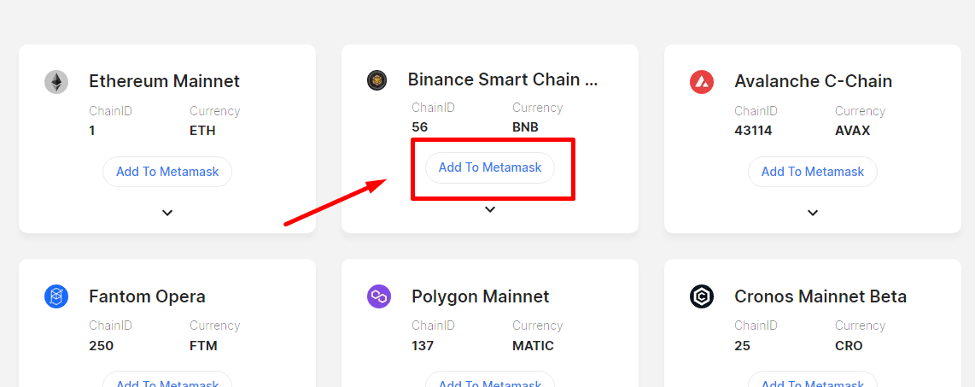The image size is (977, 387).
Task: Click the Fantom Opera chain ID 250
Action: click(101, 345)
